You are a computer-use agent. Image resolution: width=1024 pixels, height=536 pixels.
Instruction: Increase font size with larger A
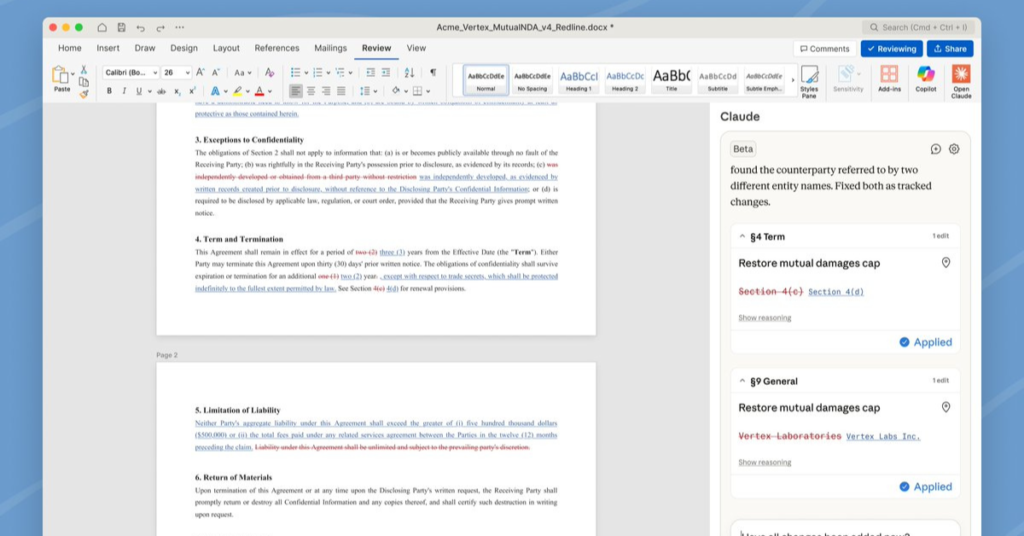[x=200, y=72]
